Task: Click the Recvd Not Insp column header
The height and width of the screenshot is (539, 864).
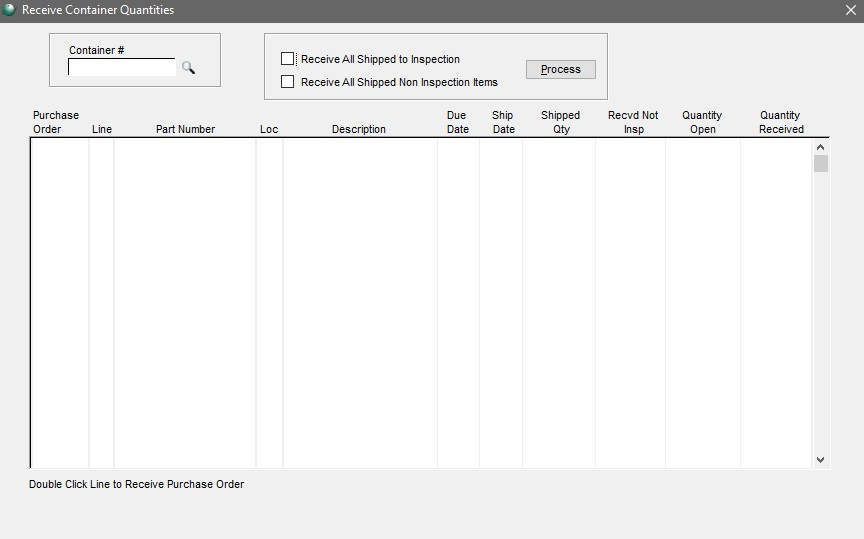Action: [x=633, y=122]
